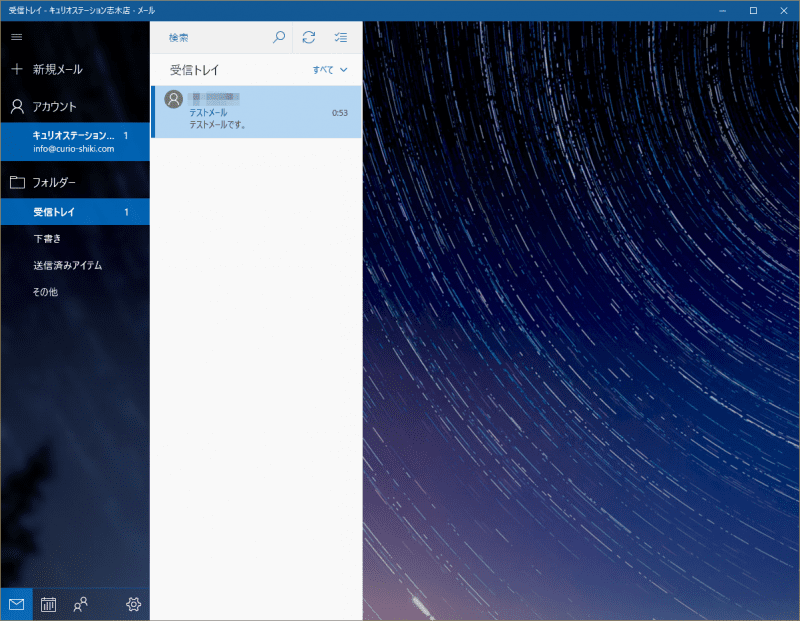
Task: Click the person icon beside アカウント
Action: [17, 106]
